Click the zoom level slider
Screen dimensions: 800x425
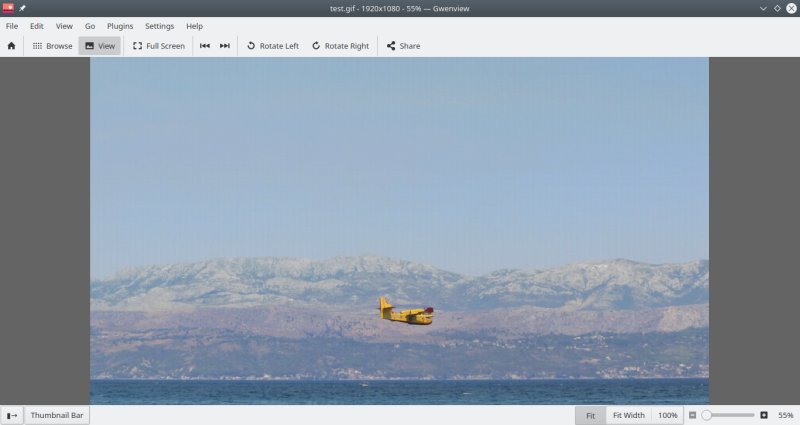coord(728,415)
